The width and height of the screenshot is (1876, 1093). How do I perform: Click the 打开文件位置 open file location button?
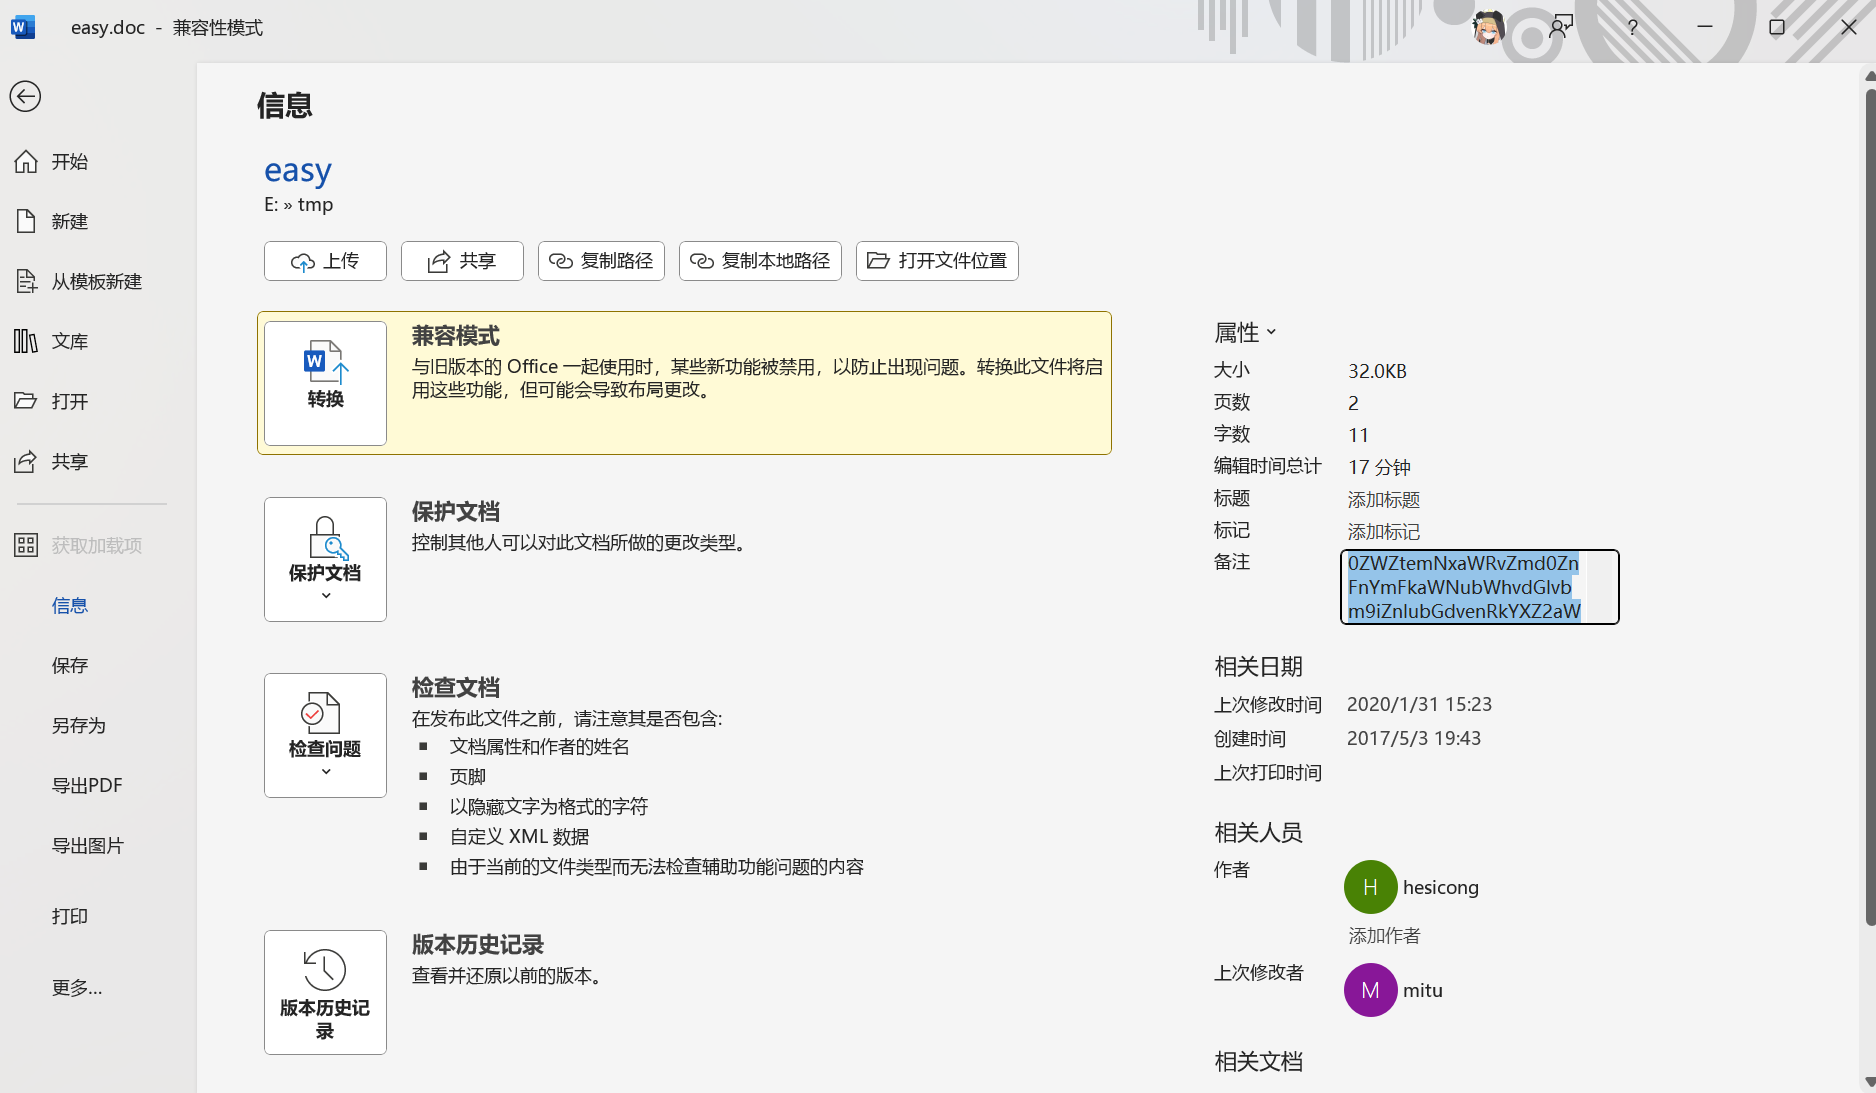coord(936,260)
